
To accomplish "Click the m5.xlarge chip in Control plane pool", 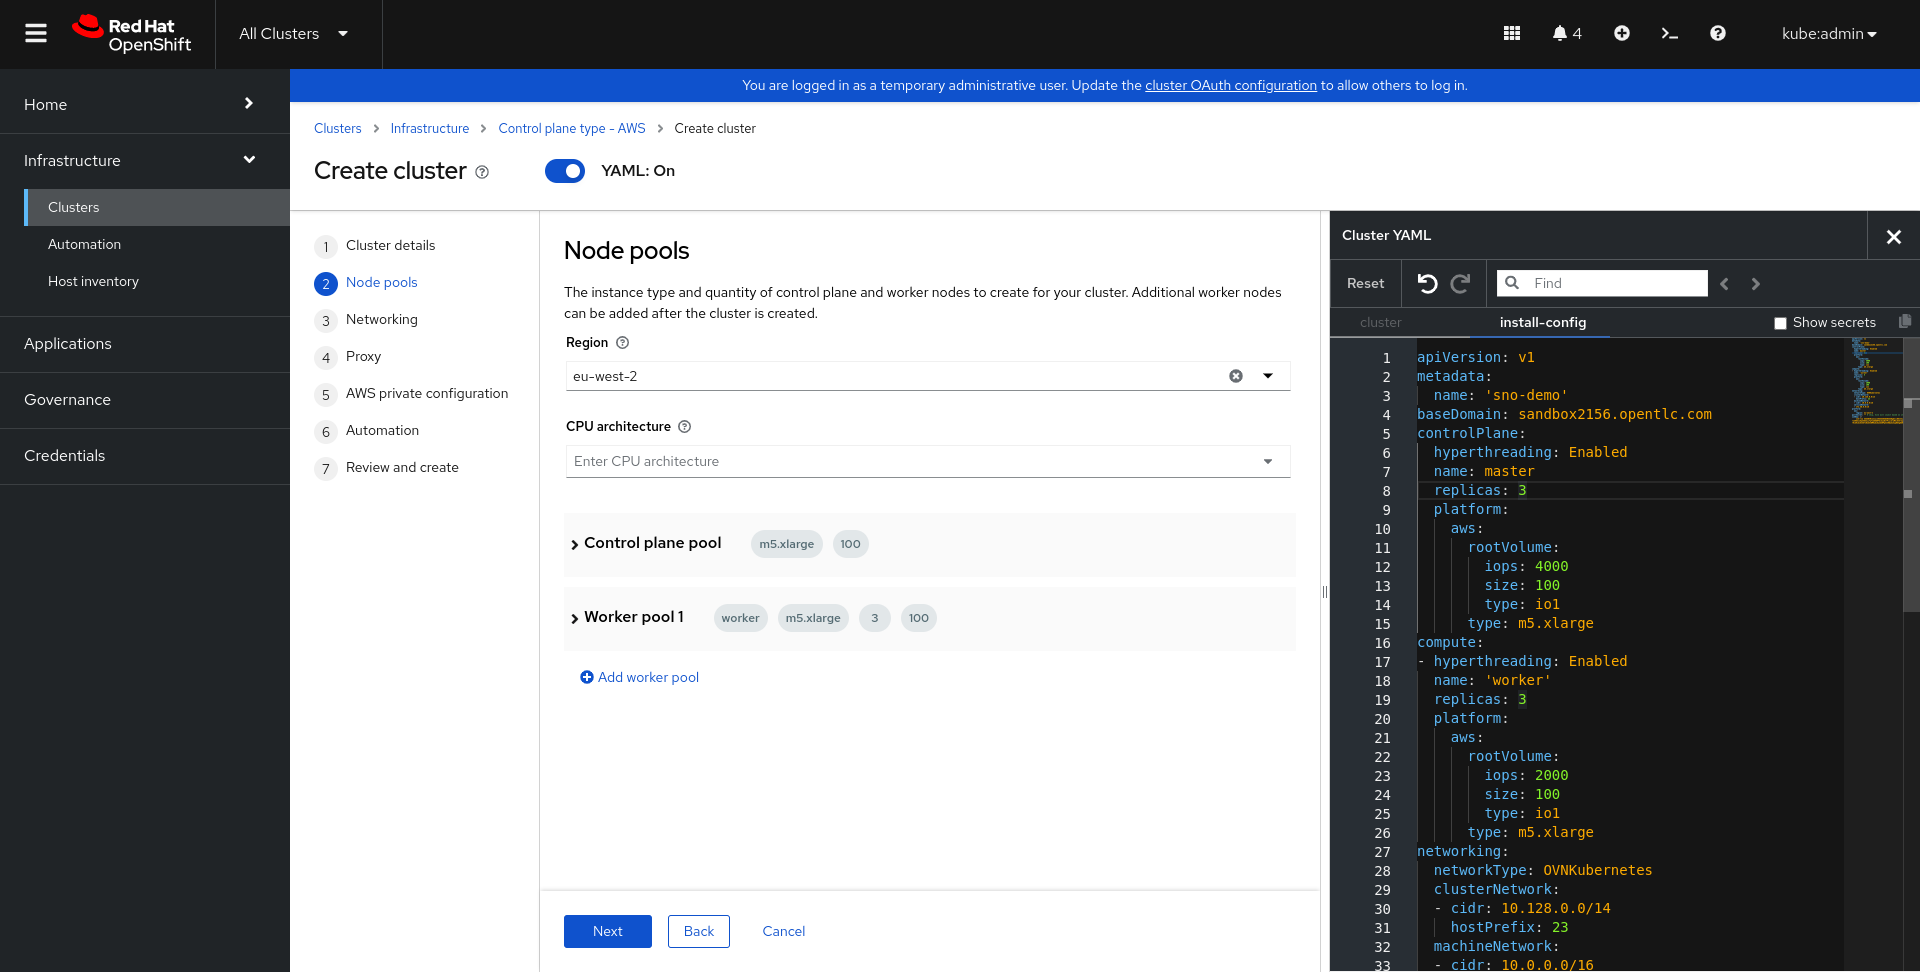I will (x=787, y=544).
